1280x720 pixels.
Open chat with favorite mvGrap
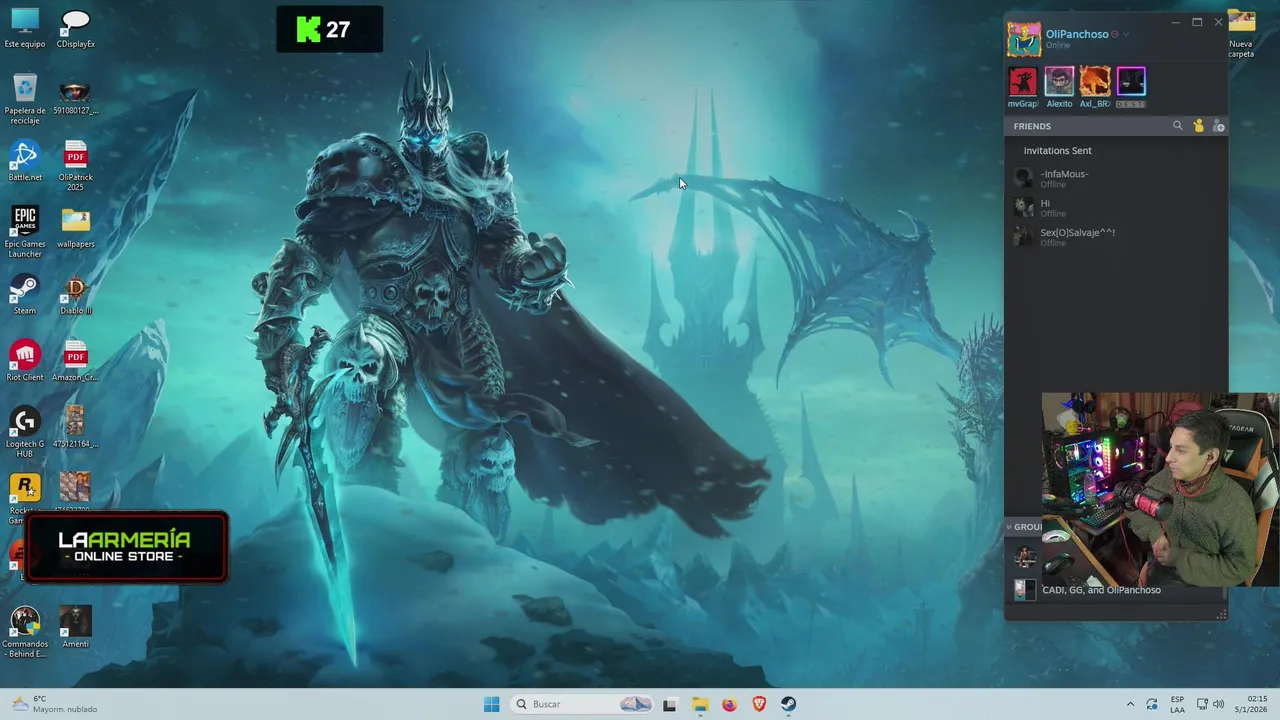coord(1023,87)
